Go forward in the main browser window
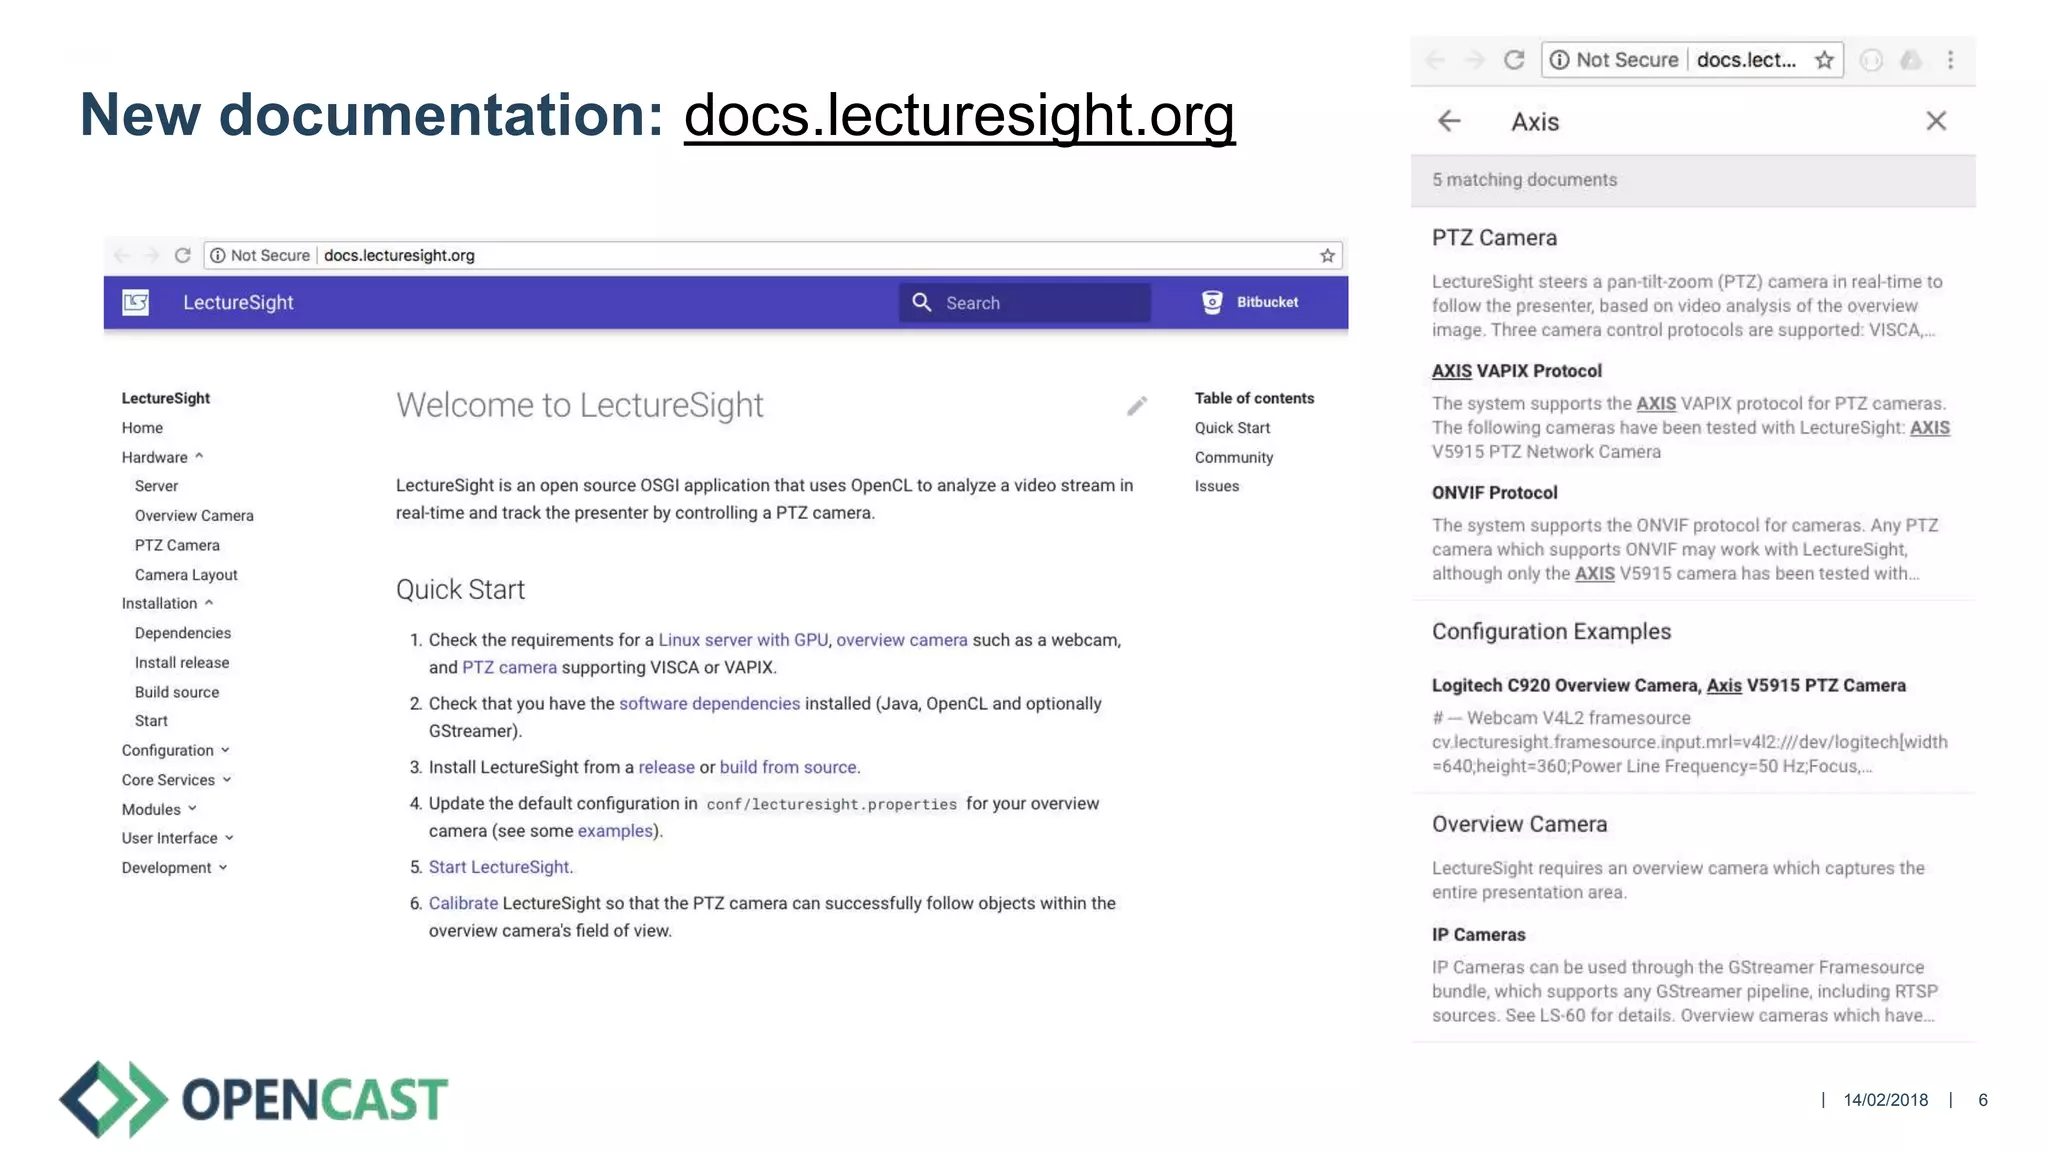2048x1152 pixels. 152,255
